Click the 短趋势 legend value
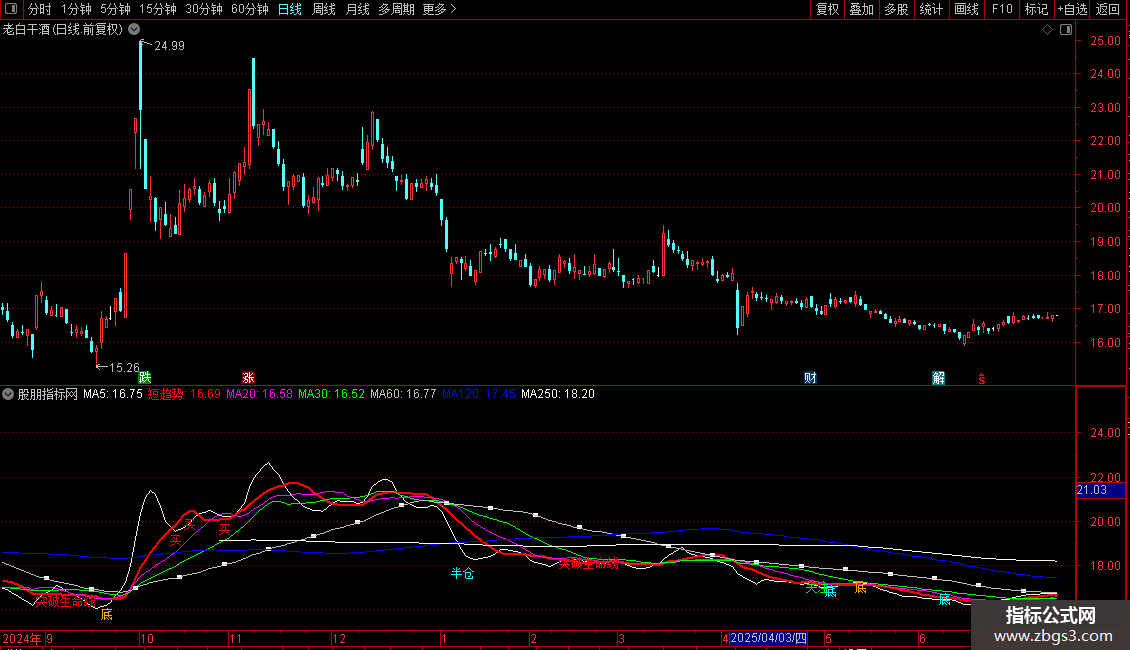Image resolution: width=1130 pixels, height=650 pixels. [184, 394]
